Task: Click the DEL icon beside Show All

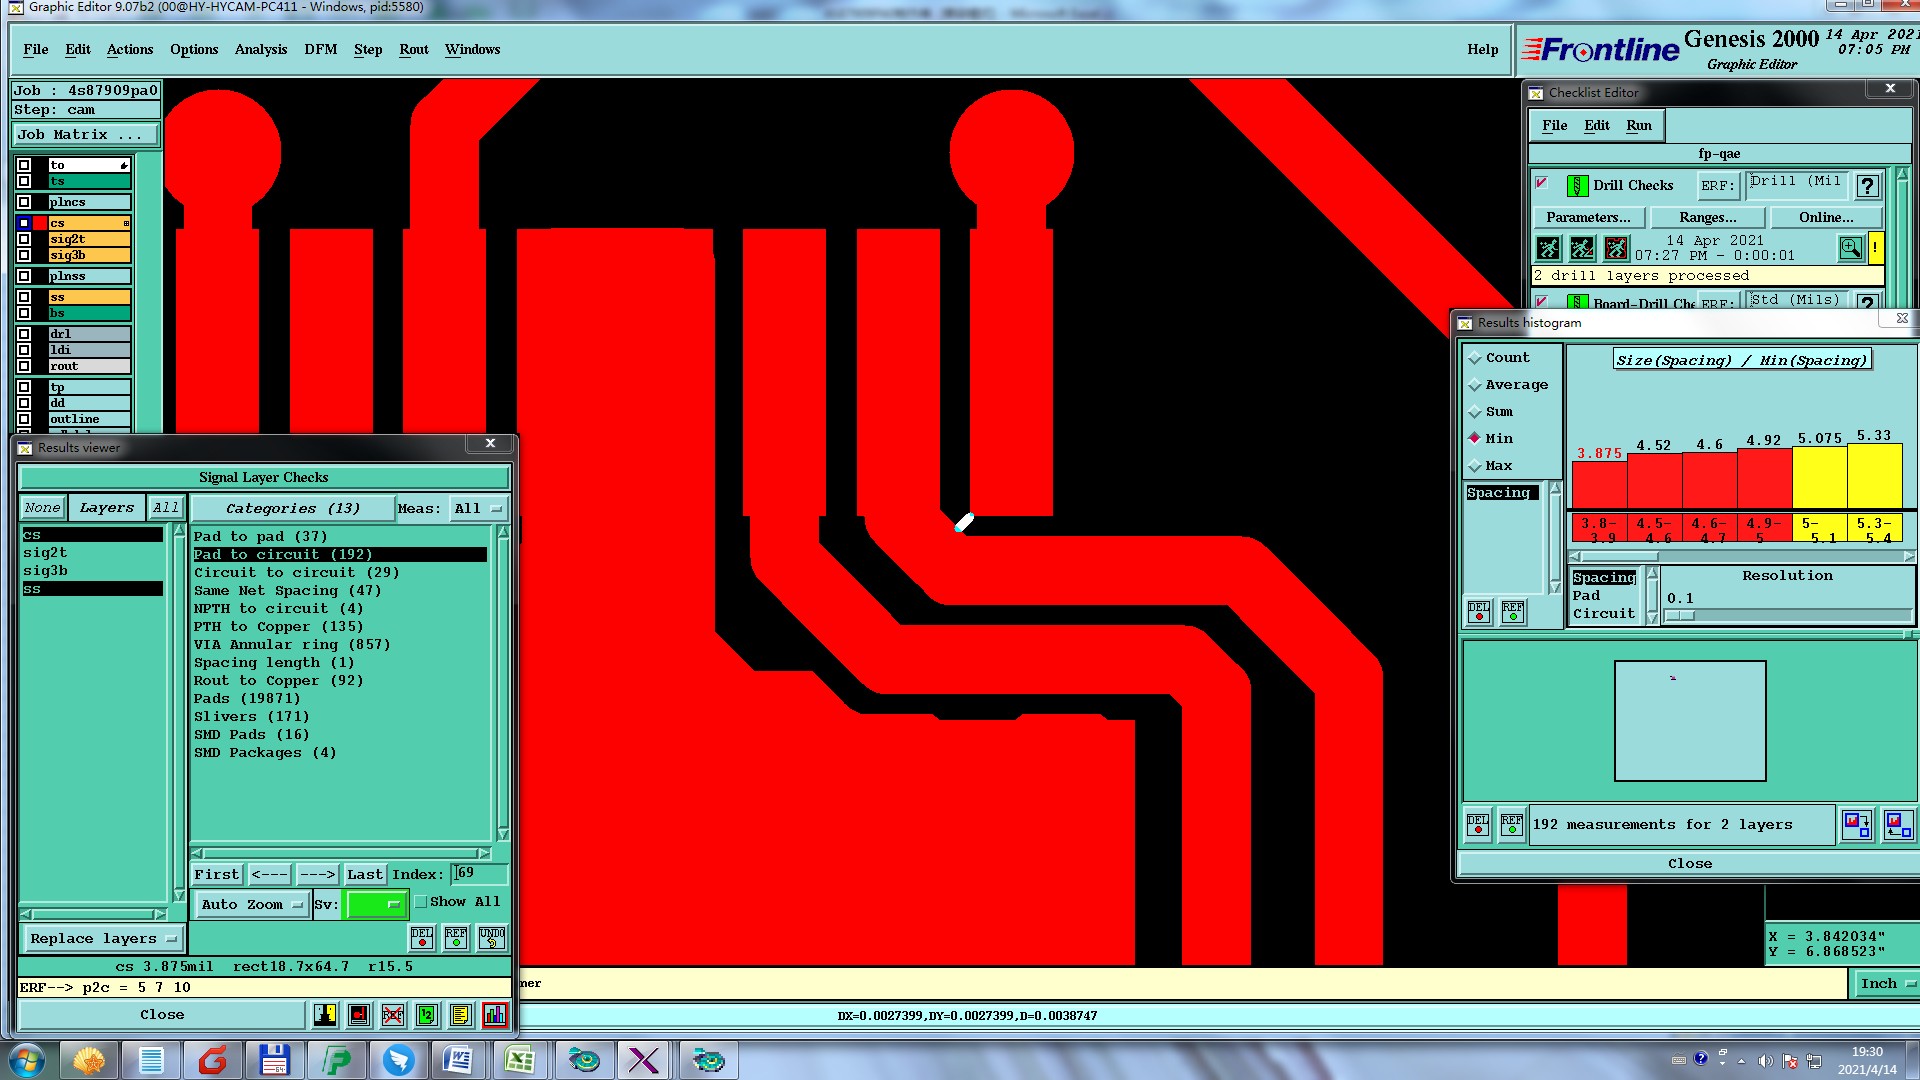Action: 422,938
